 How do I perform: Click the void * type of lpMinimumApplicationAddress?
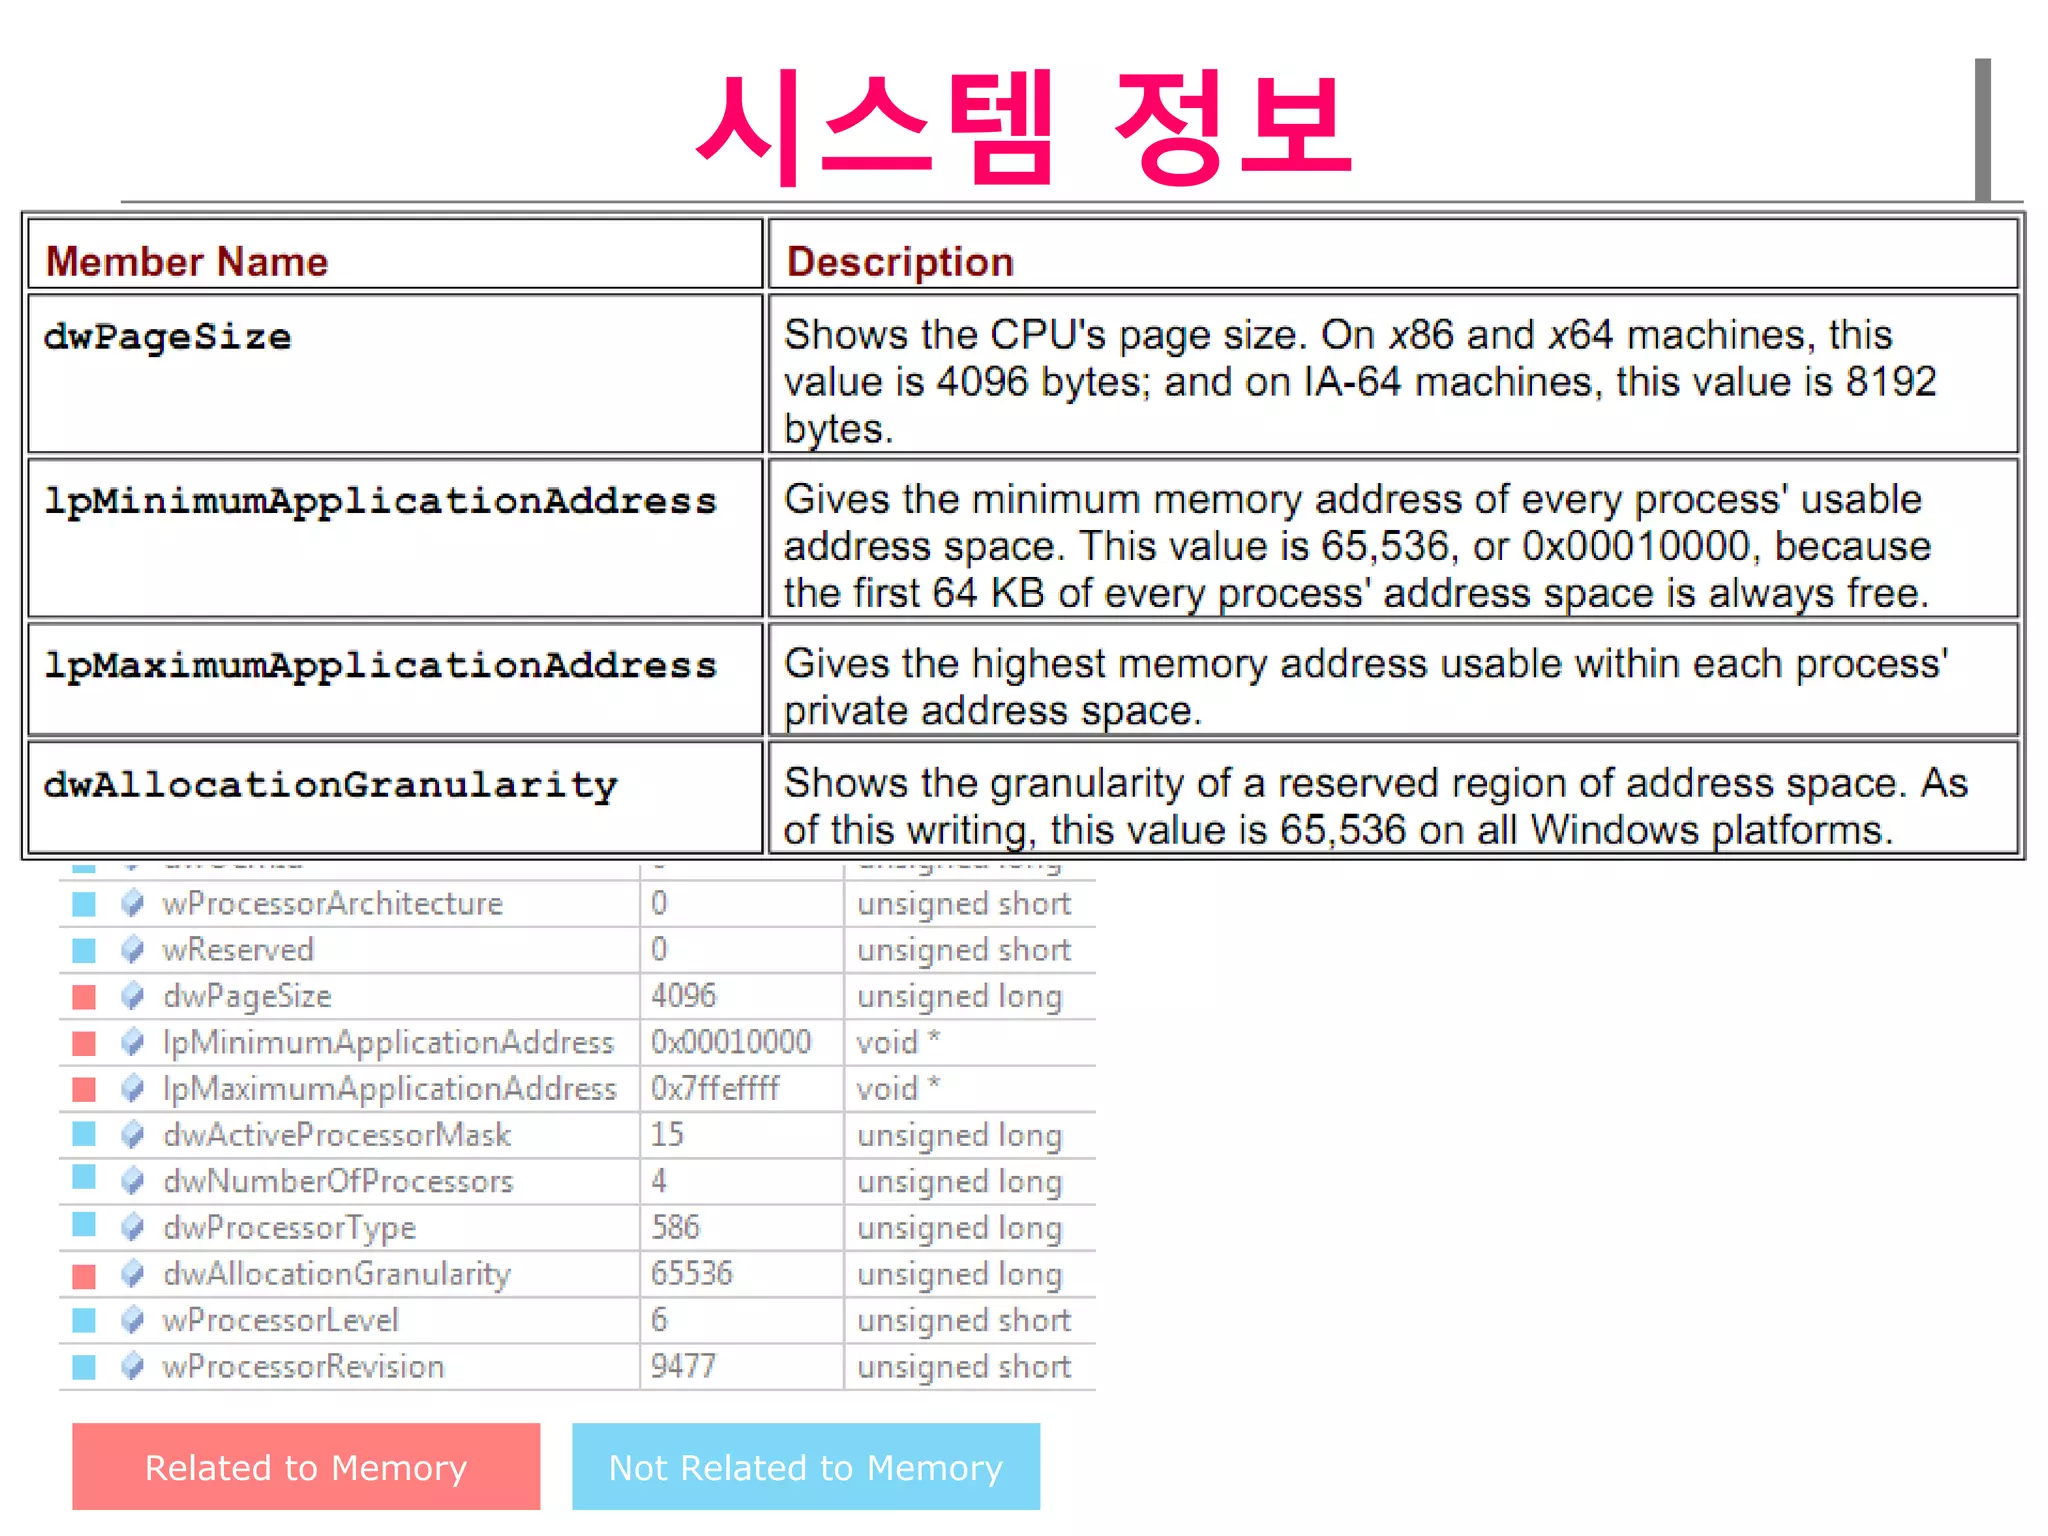(898, 1042)
